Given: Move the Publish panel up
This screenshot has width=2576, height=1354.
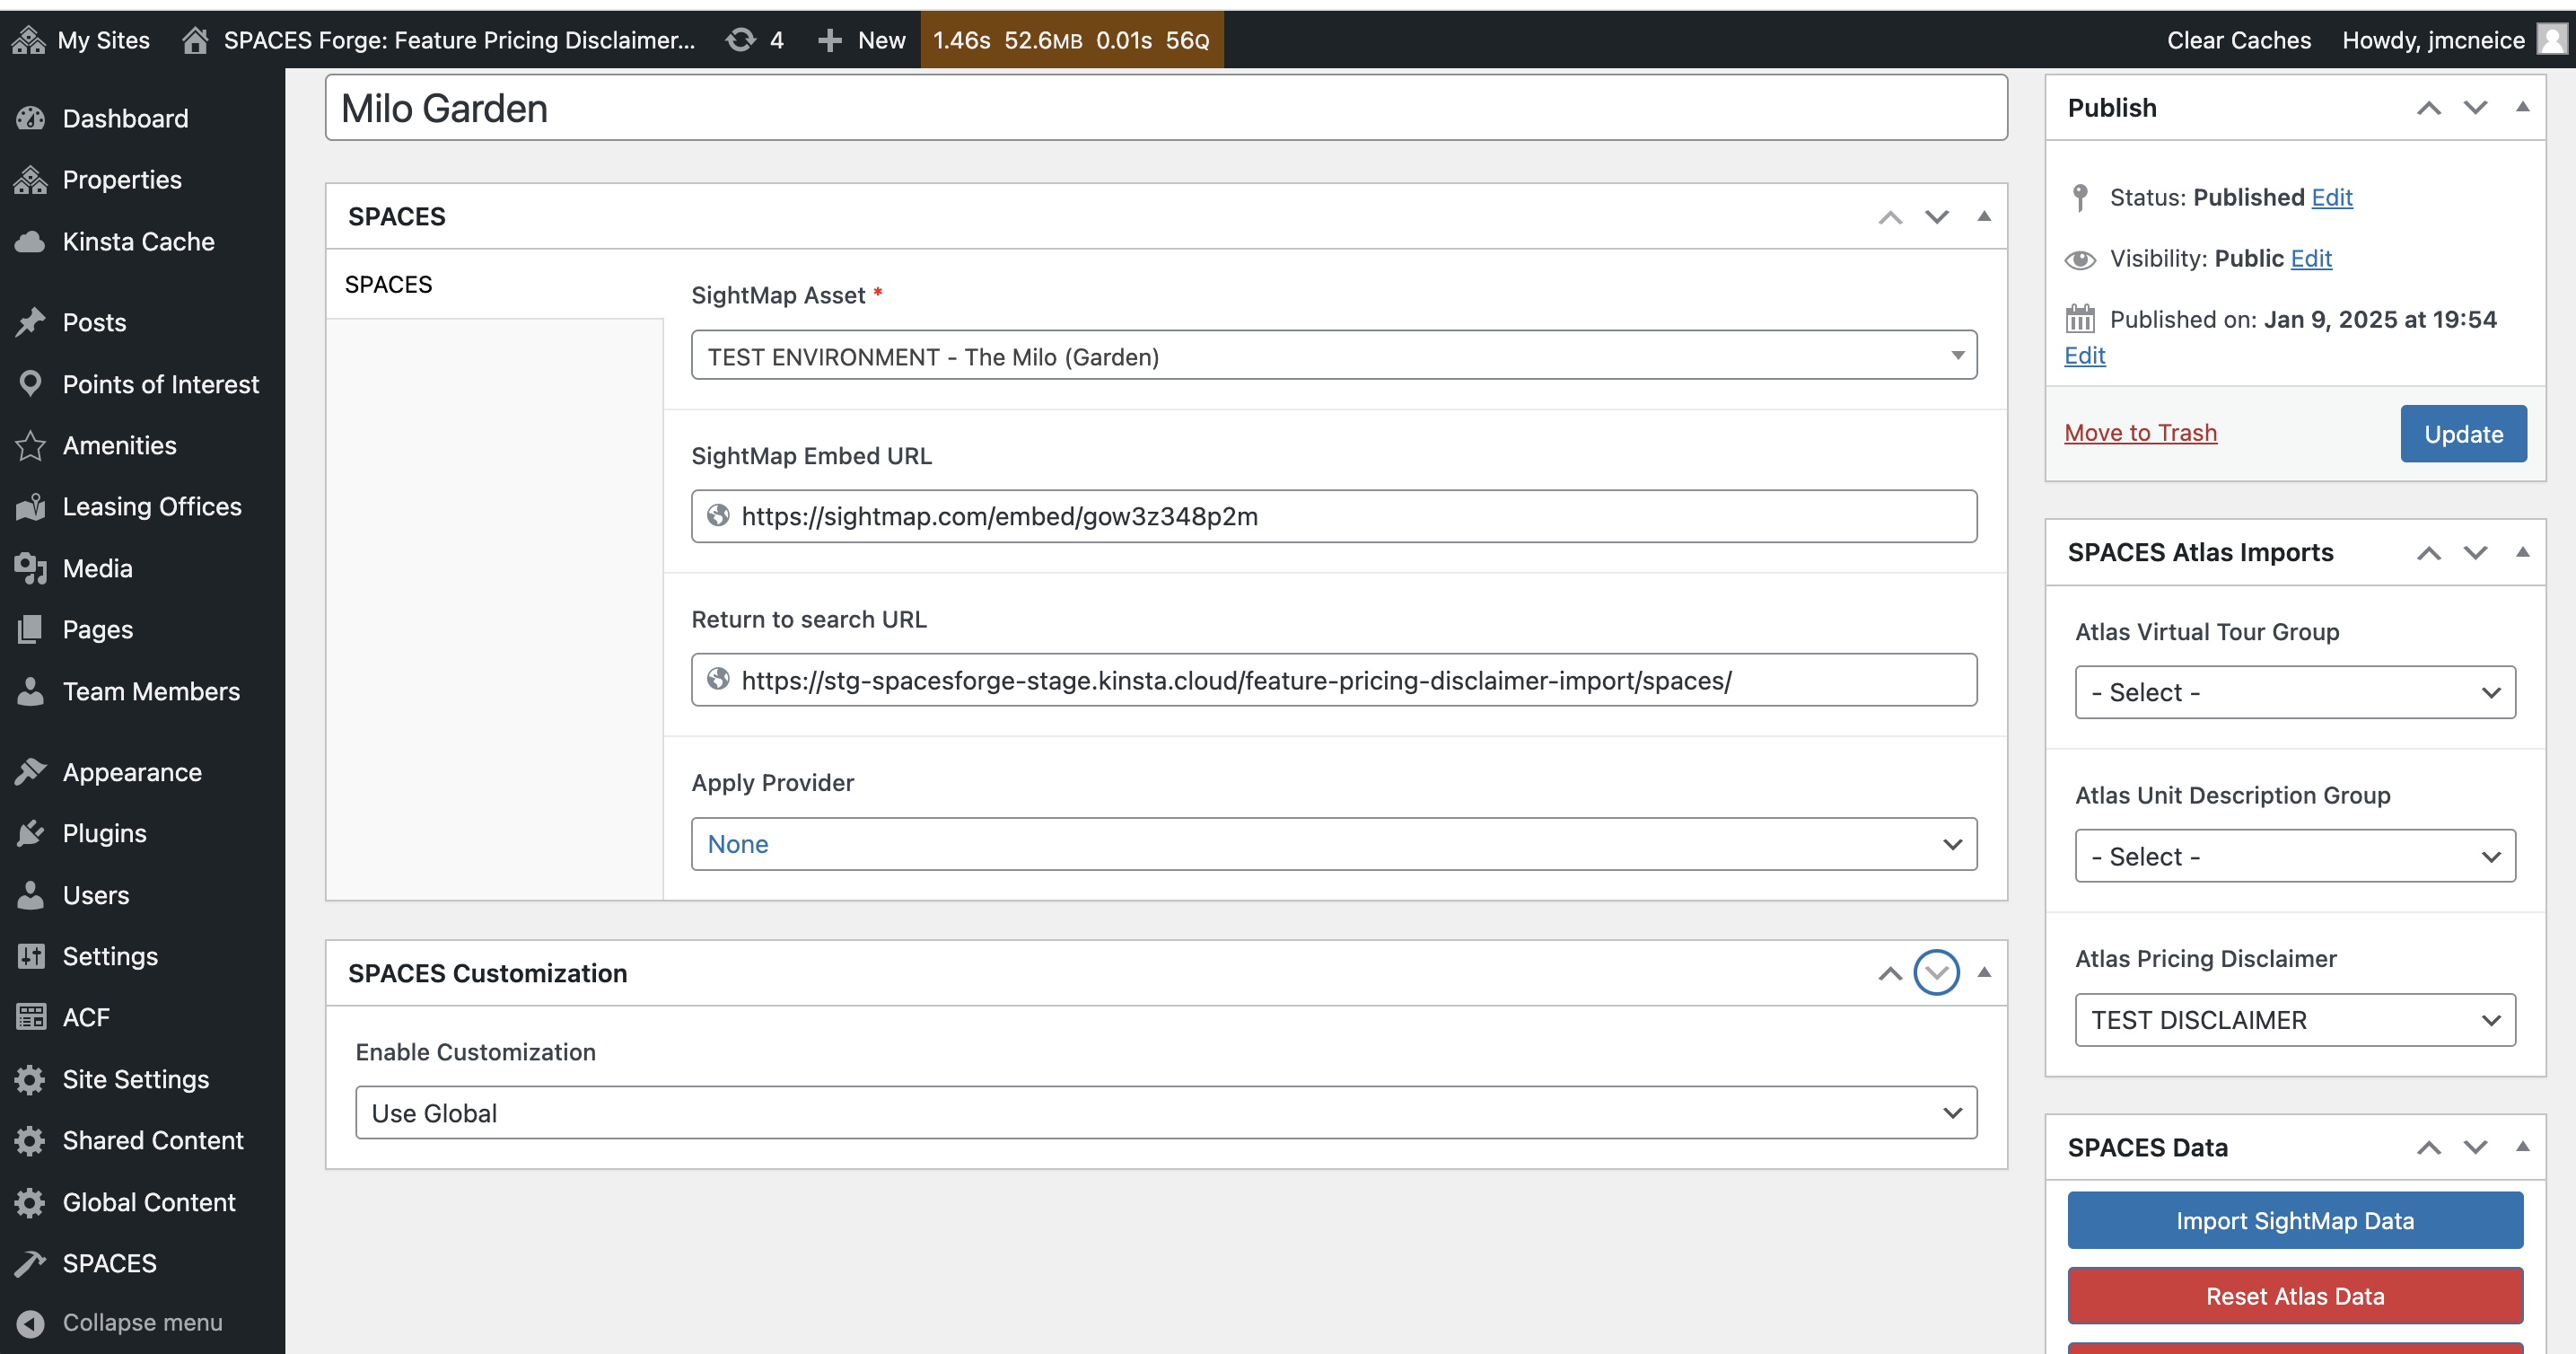Looking at the screenshot, I should click(x=2429, y=108).
